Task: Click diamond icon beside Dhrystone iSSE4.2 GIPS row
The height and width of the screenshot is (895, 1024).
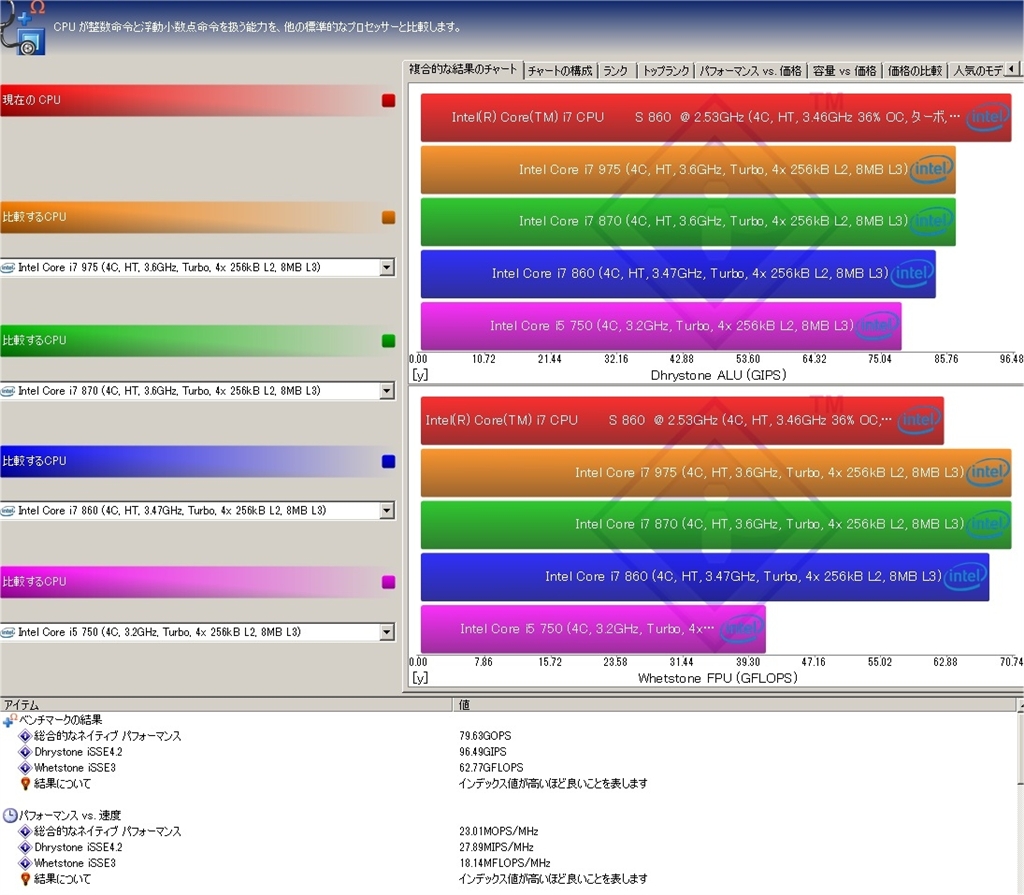Action: coord(25,752)
